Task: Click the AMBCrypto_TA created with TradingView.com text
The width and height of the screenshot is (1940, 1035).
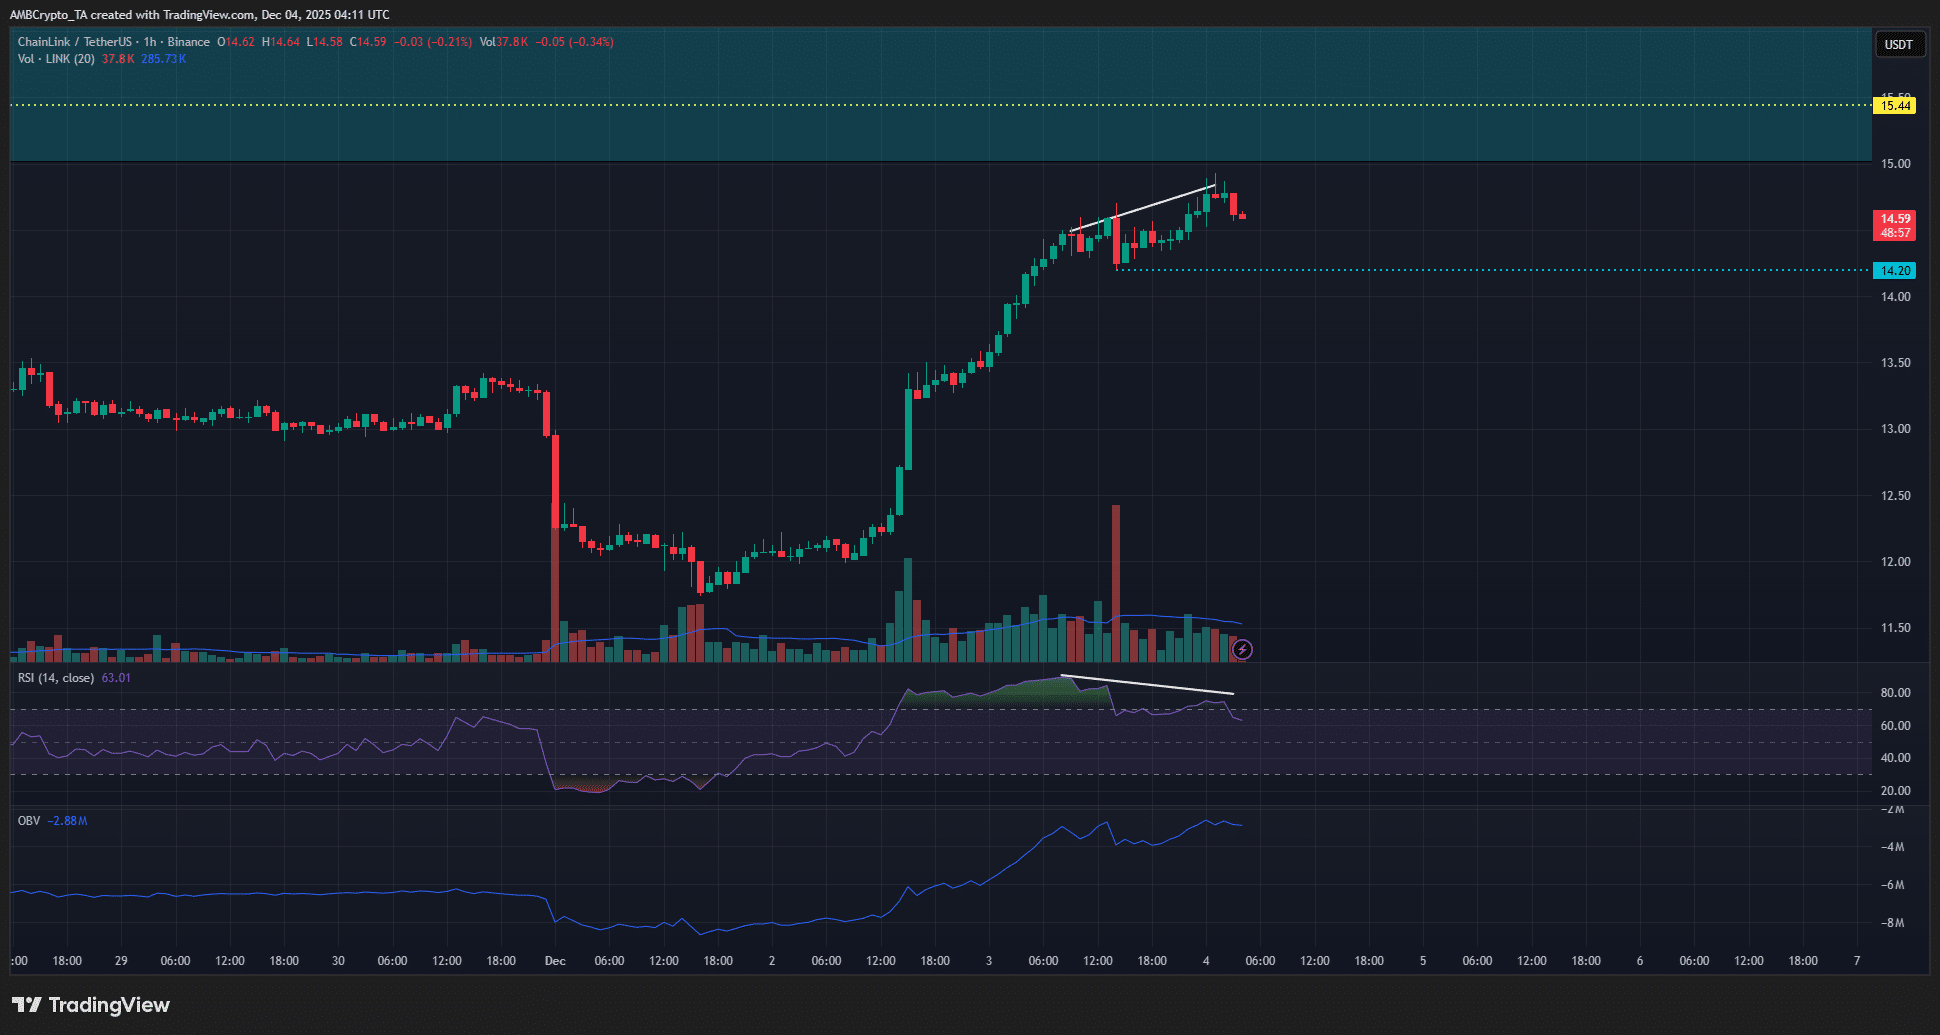Action: (x=200, y=14)
